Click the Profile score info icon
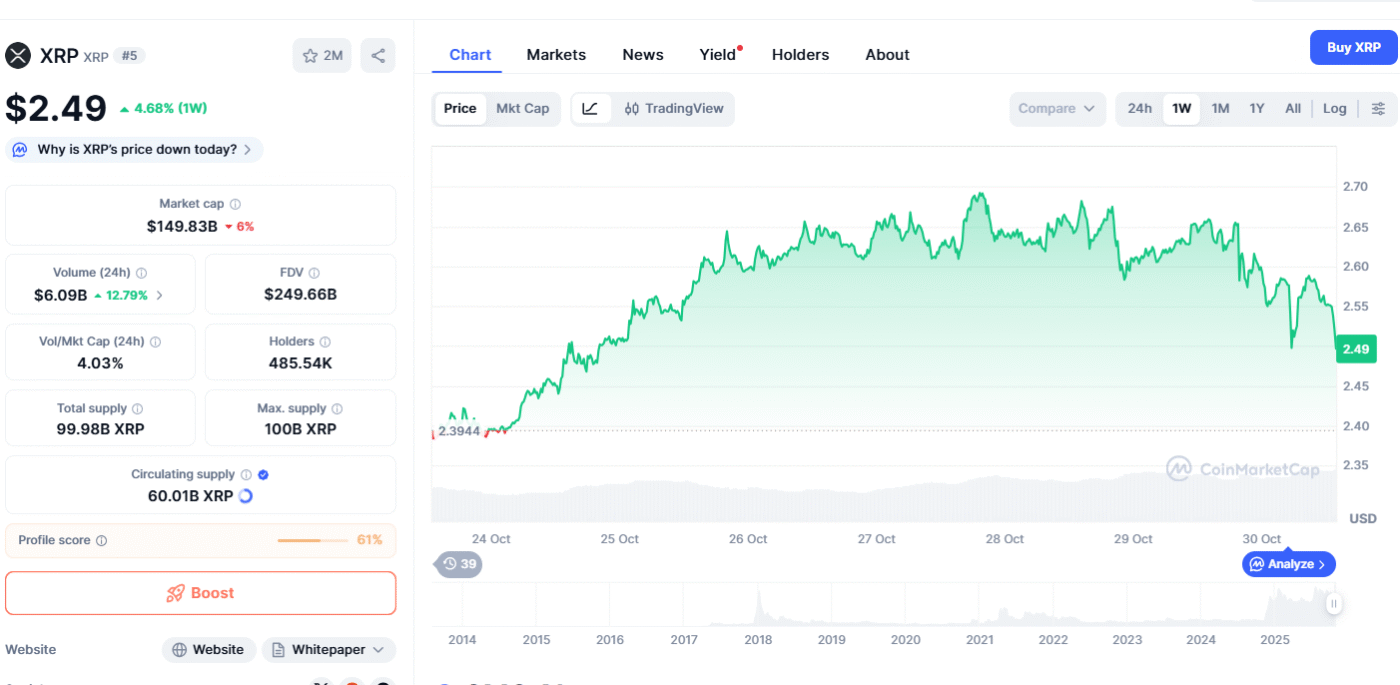This screenshot has height=685, width=1400. pos(101,541)
